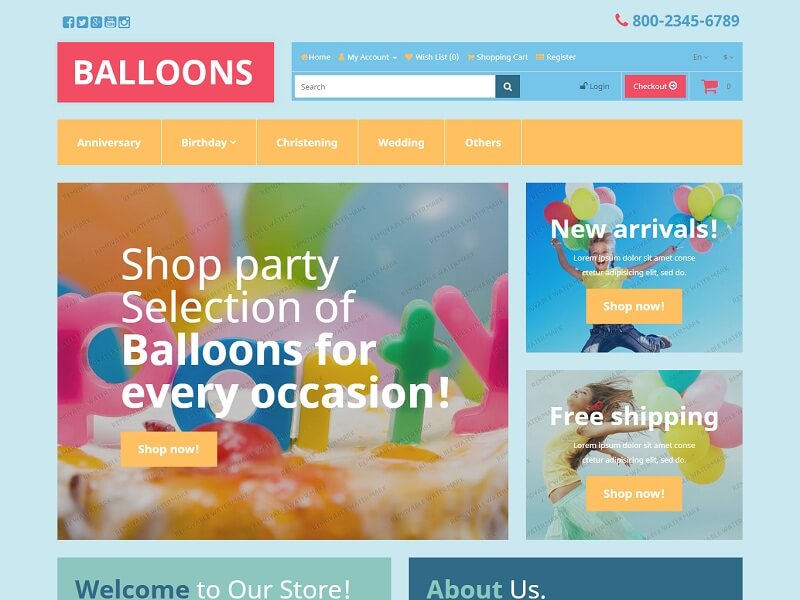Open the YouTube social icon
The image size is (800, 600).
pyautogui.click(x=110, y=22)
